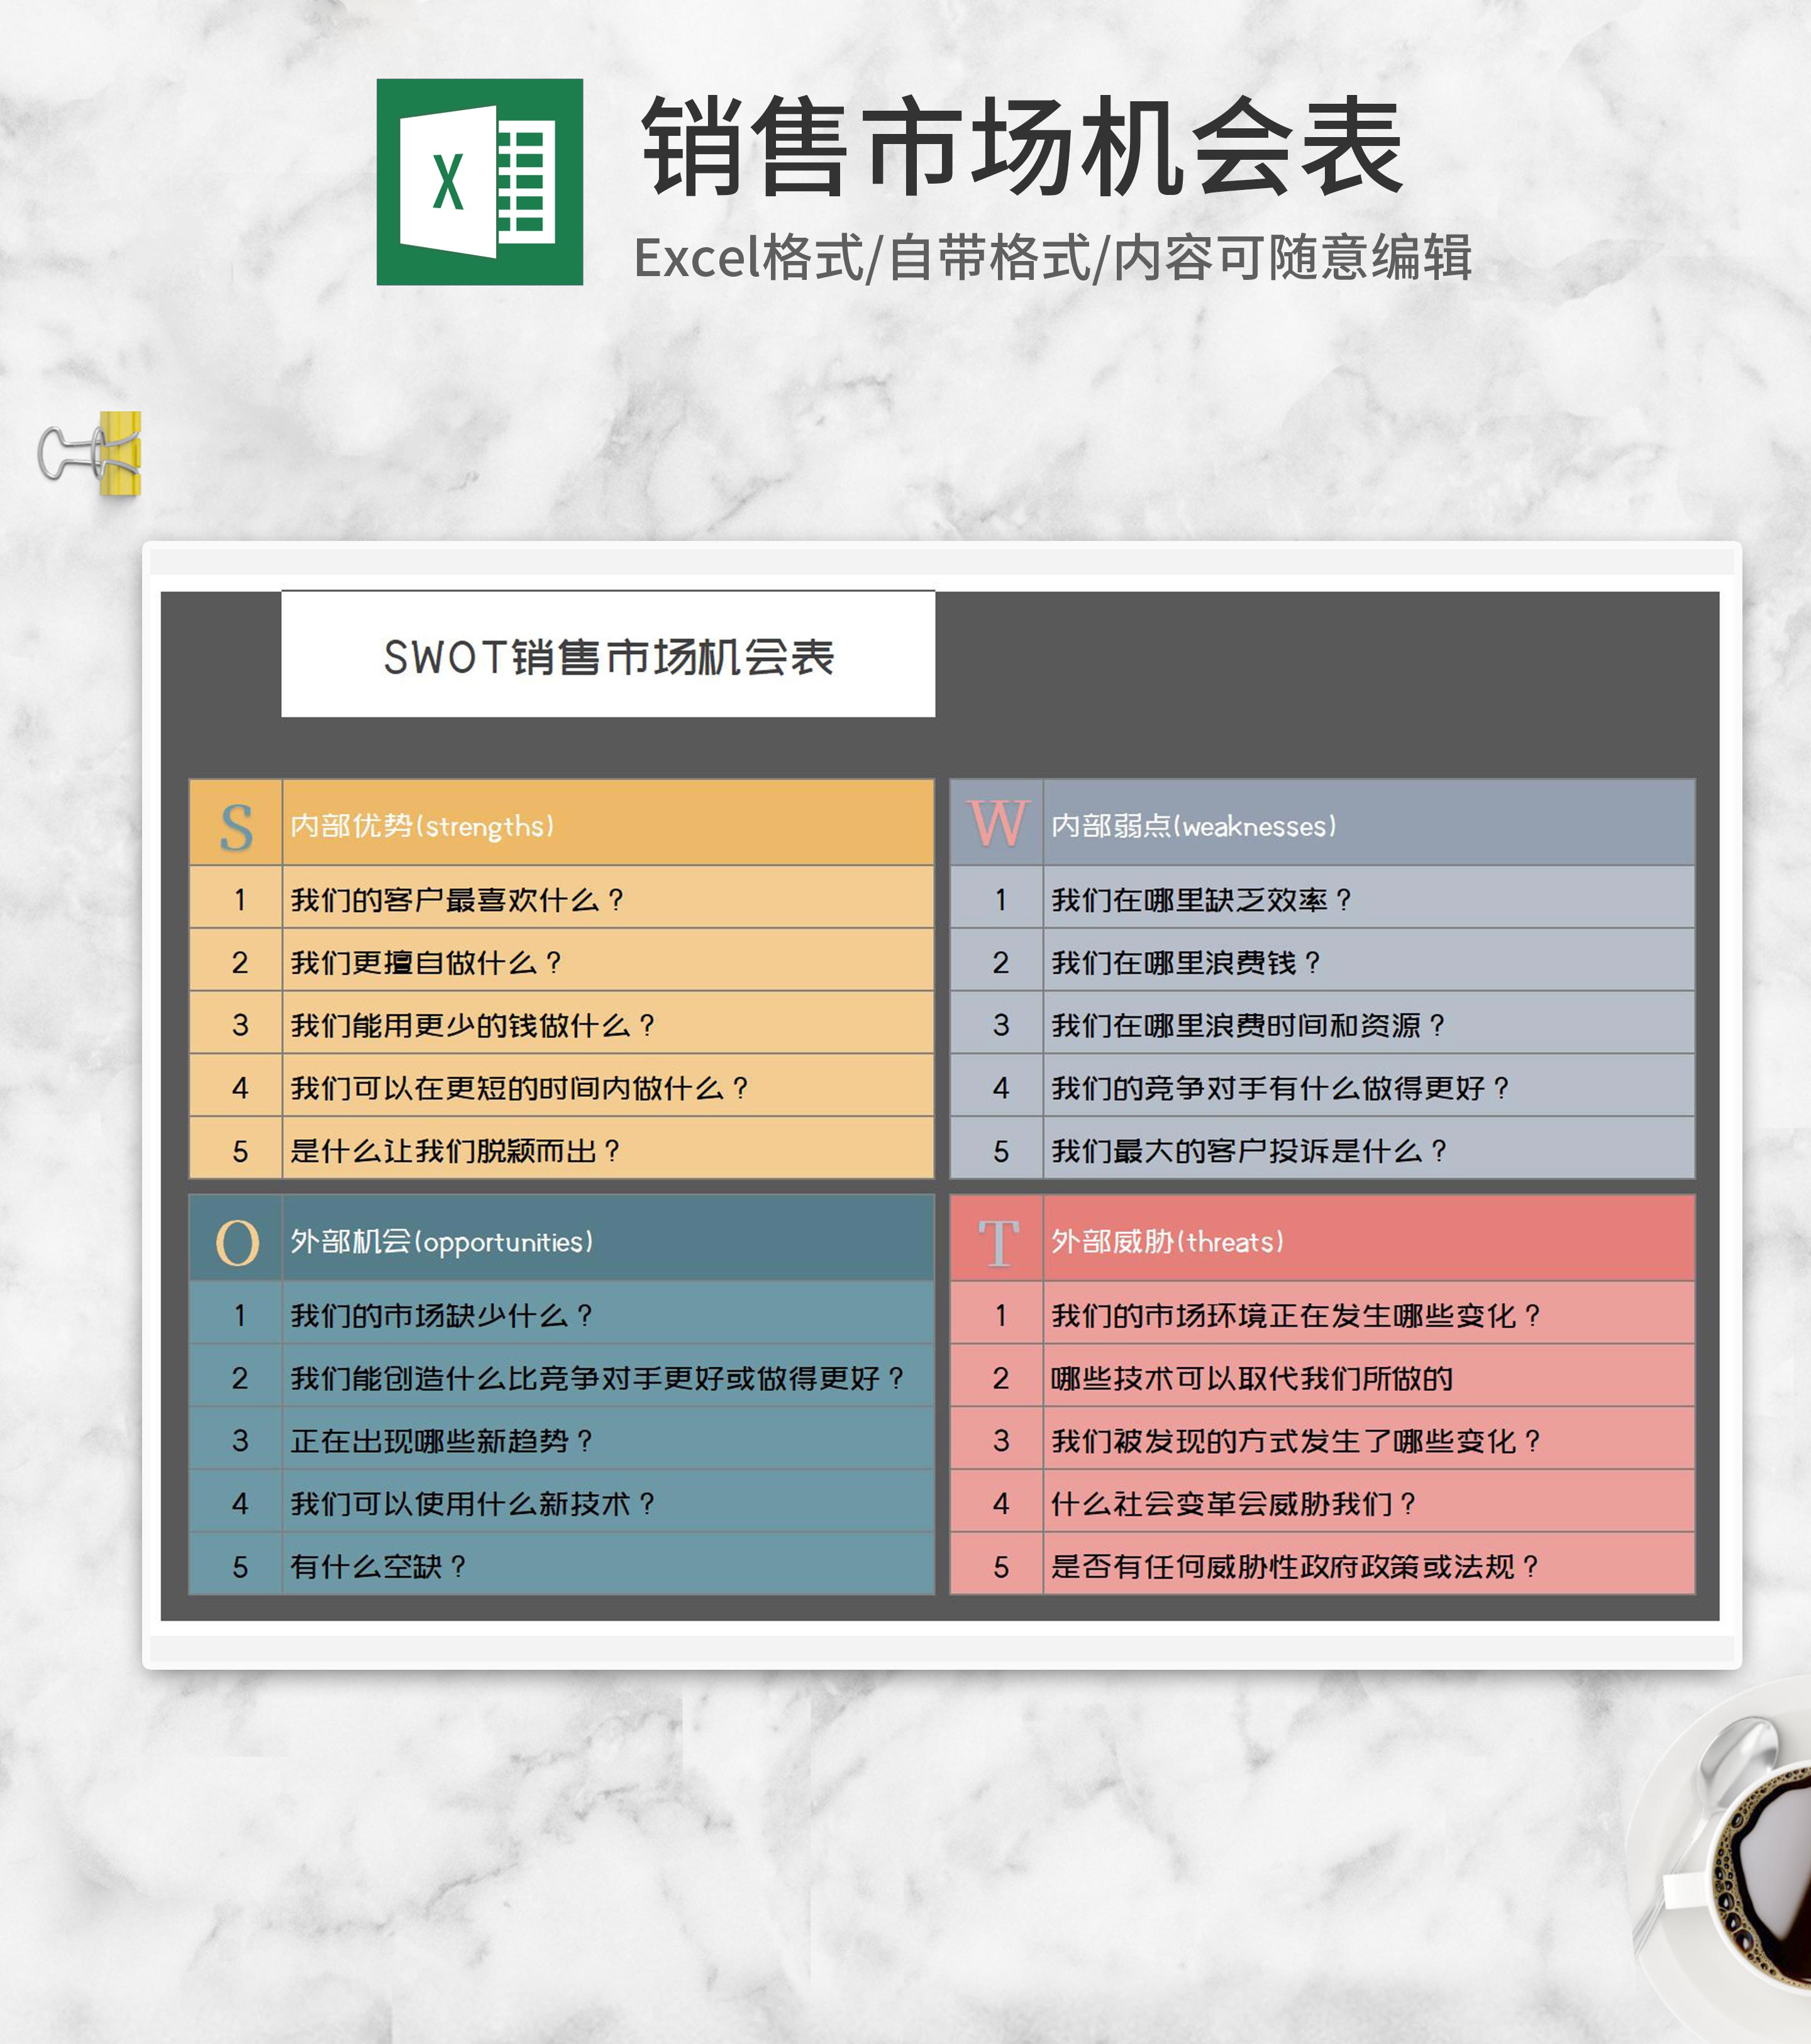The image size is (1811, 2044).
Task: Select cell 我们在哪里浪费钱？
Action: [x=1367, y=962]
